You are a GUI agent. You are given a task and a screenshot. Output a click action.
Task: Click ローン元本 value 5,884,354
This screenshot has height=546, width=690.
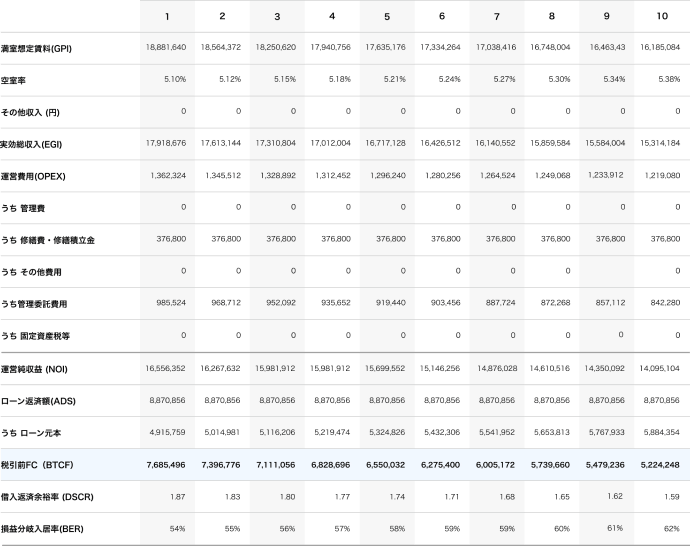tap(661, 432)
